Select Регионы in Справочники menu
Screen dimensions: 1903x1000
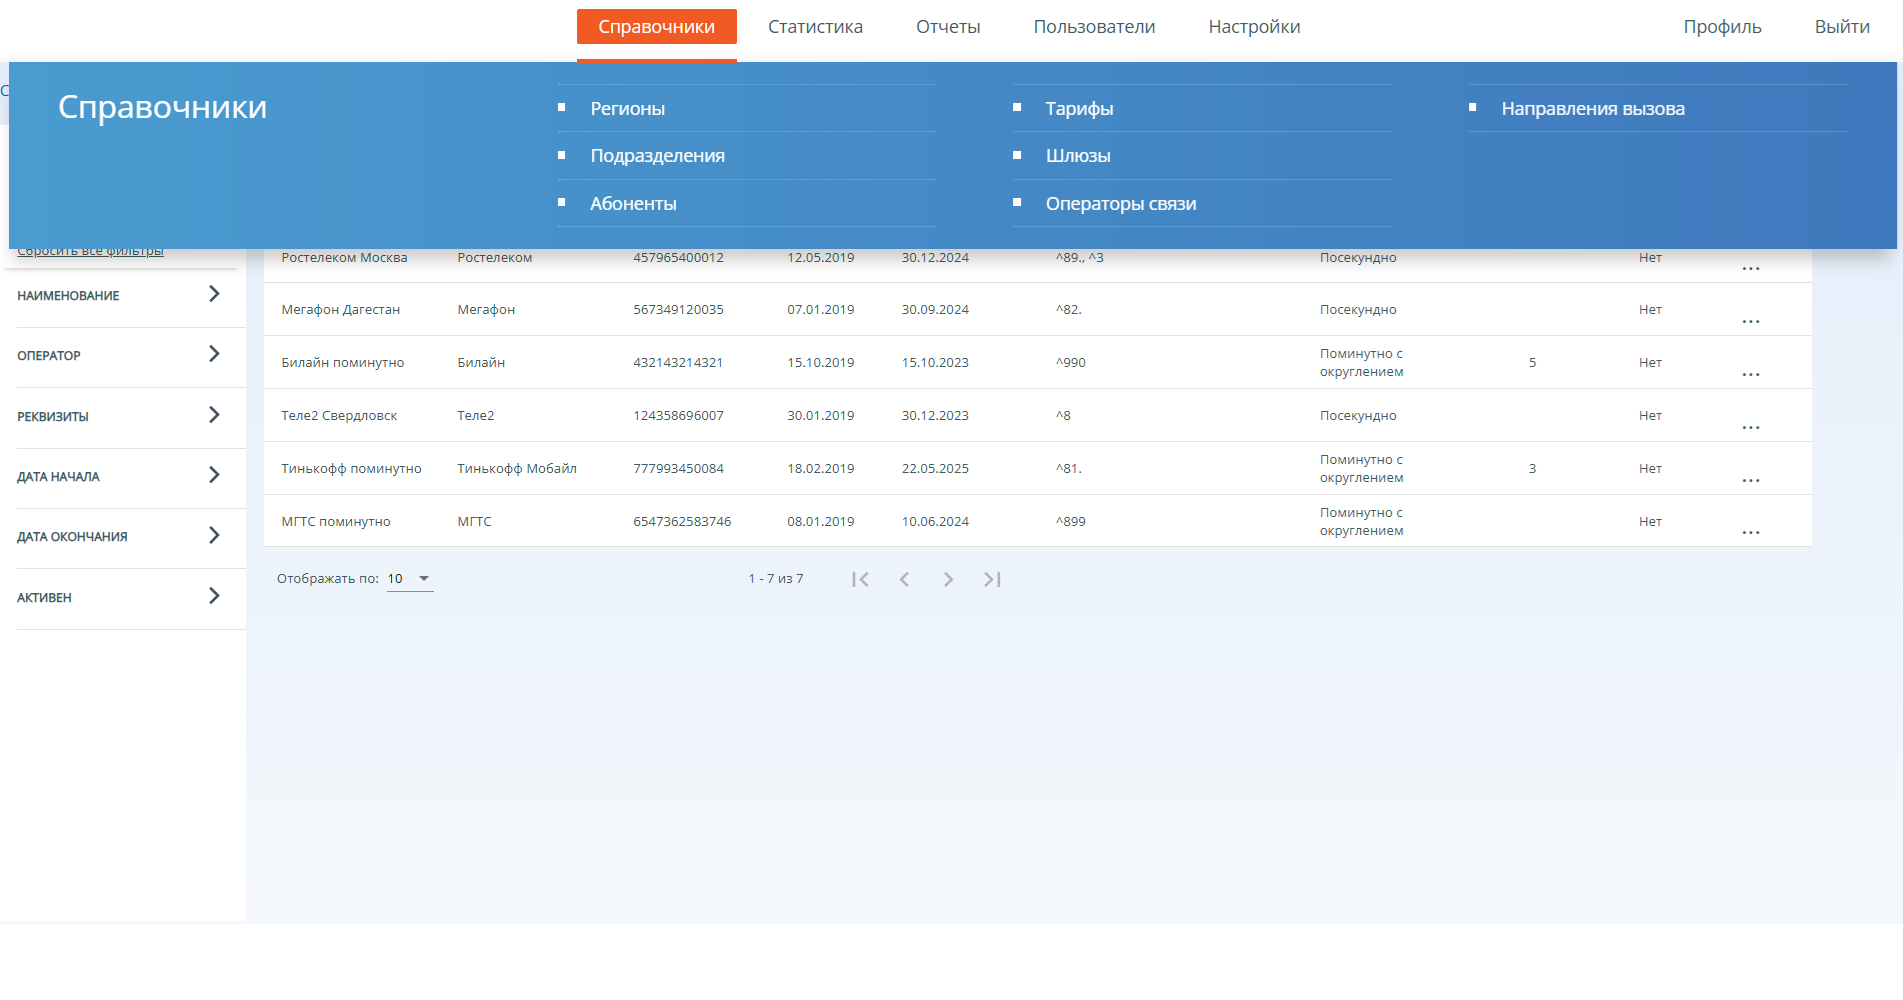click(627, 108)
